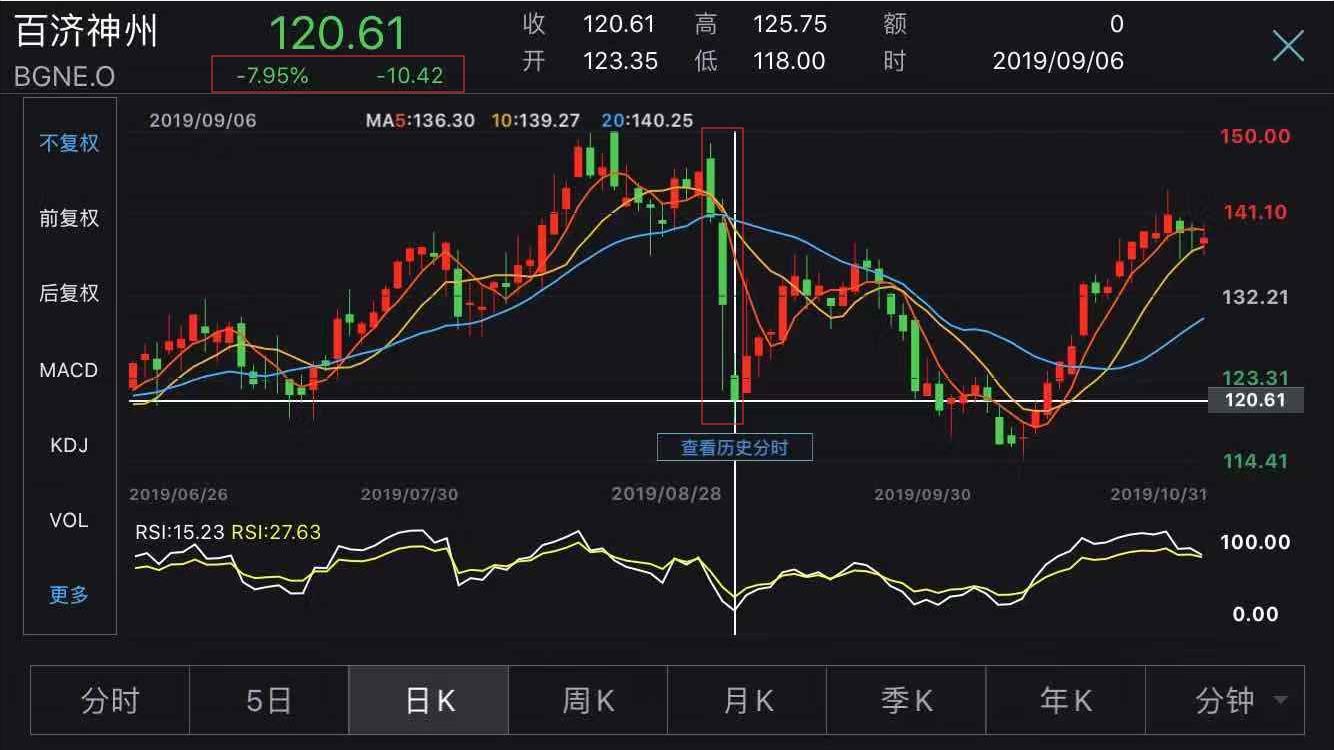Click the large price 120.61

click(338, 33)
